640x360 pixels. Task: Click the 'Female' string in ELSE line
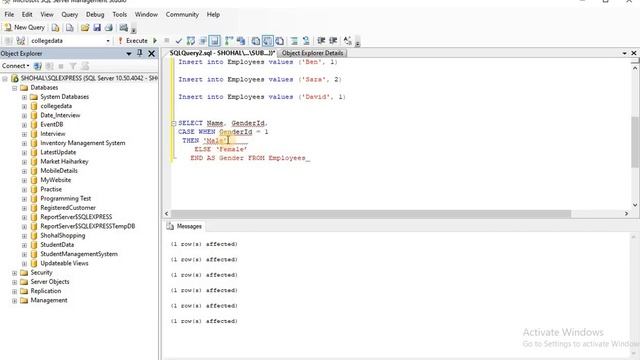[x=231, y=149]
